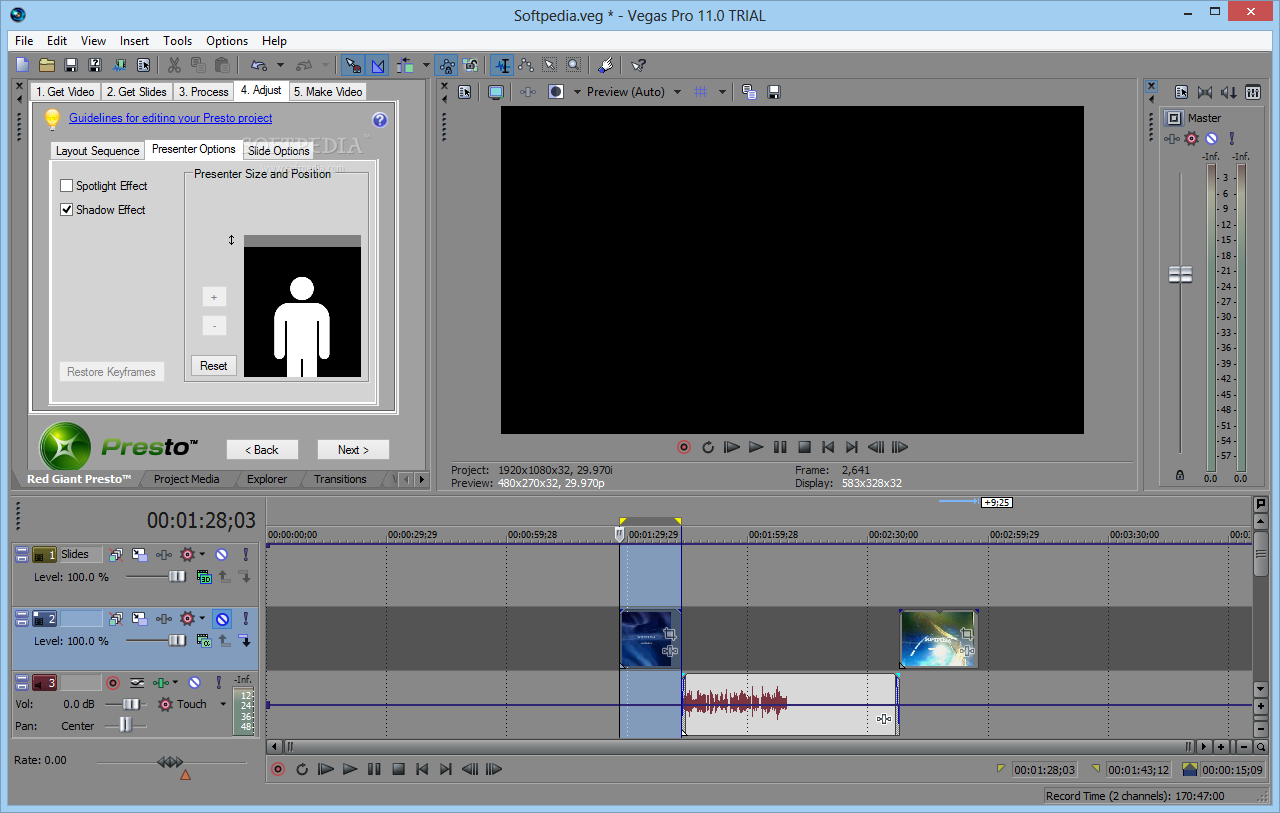
Task: Open the Insert menu
Action: click(134, 41)
